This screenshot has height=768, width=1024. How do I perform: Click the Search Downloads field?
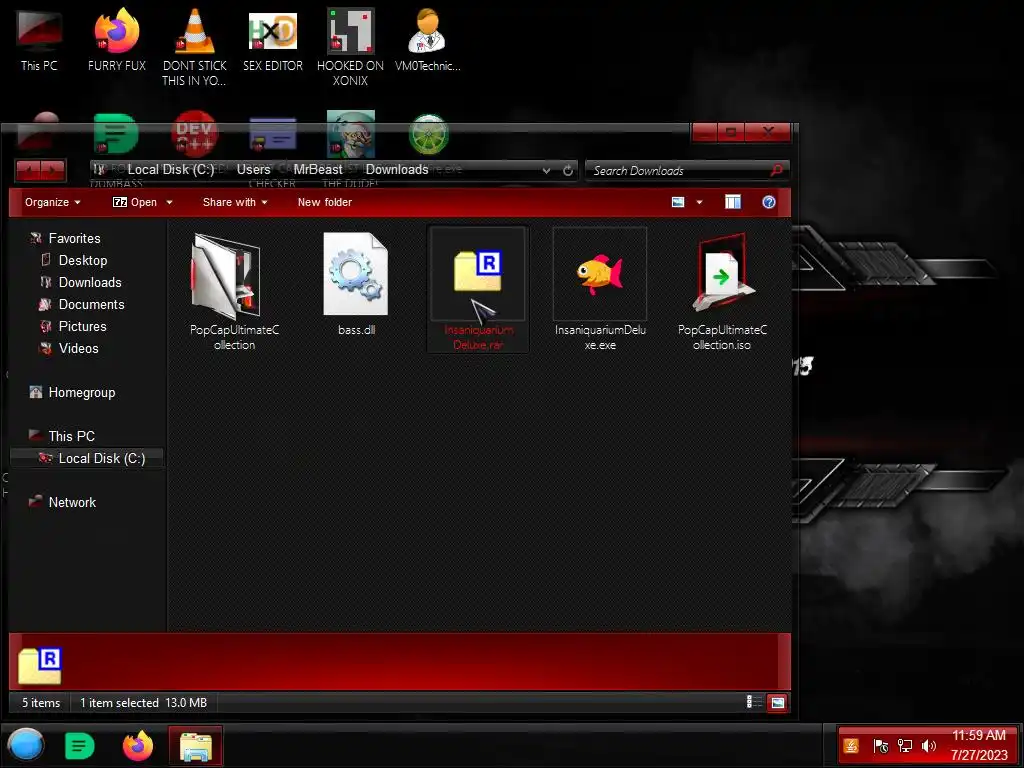tap(687, 170)
